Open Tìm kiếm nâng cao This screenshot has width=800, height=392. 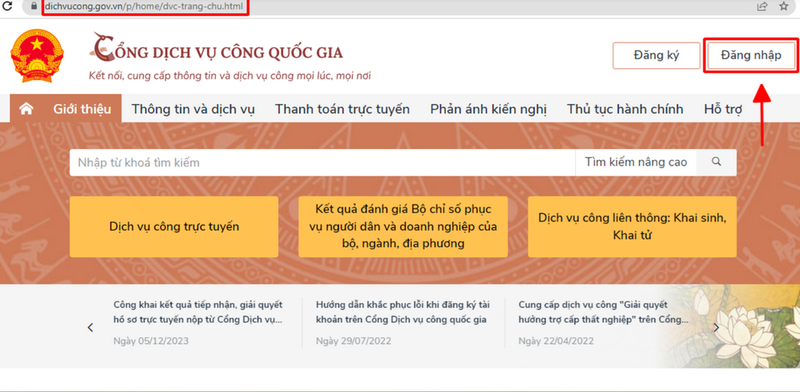(x=636, y=162)
